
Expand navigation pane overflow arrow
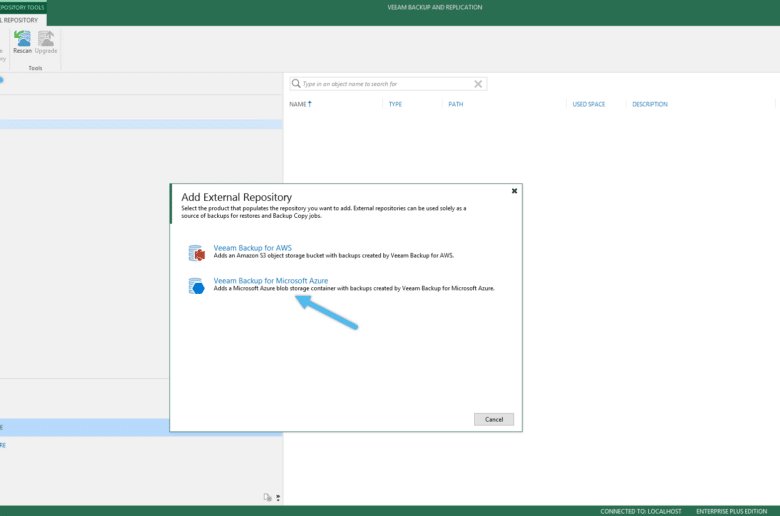(x=278, y=498)
